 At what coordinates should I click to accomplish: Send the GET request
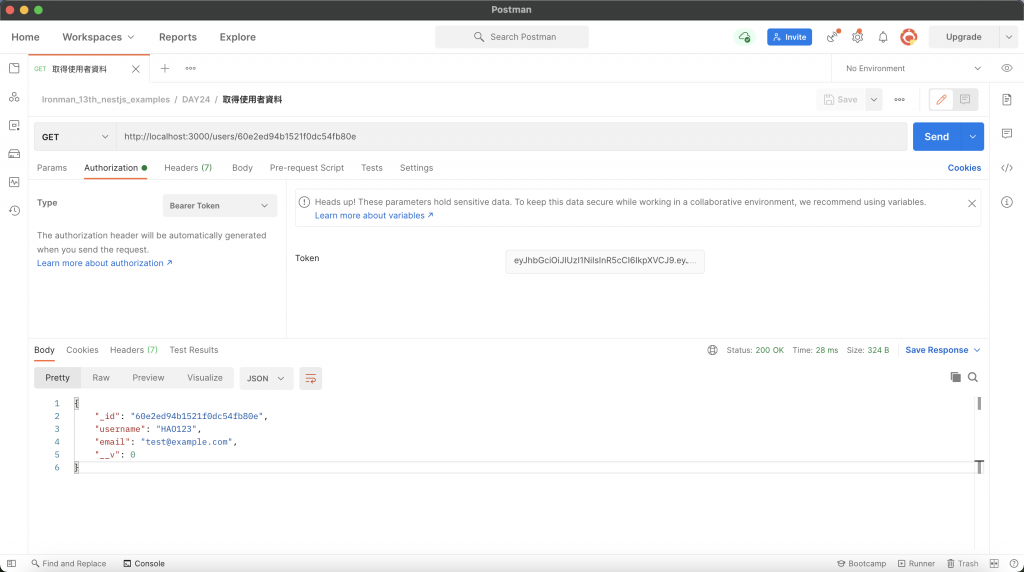936,137
